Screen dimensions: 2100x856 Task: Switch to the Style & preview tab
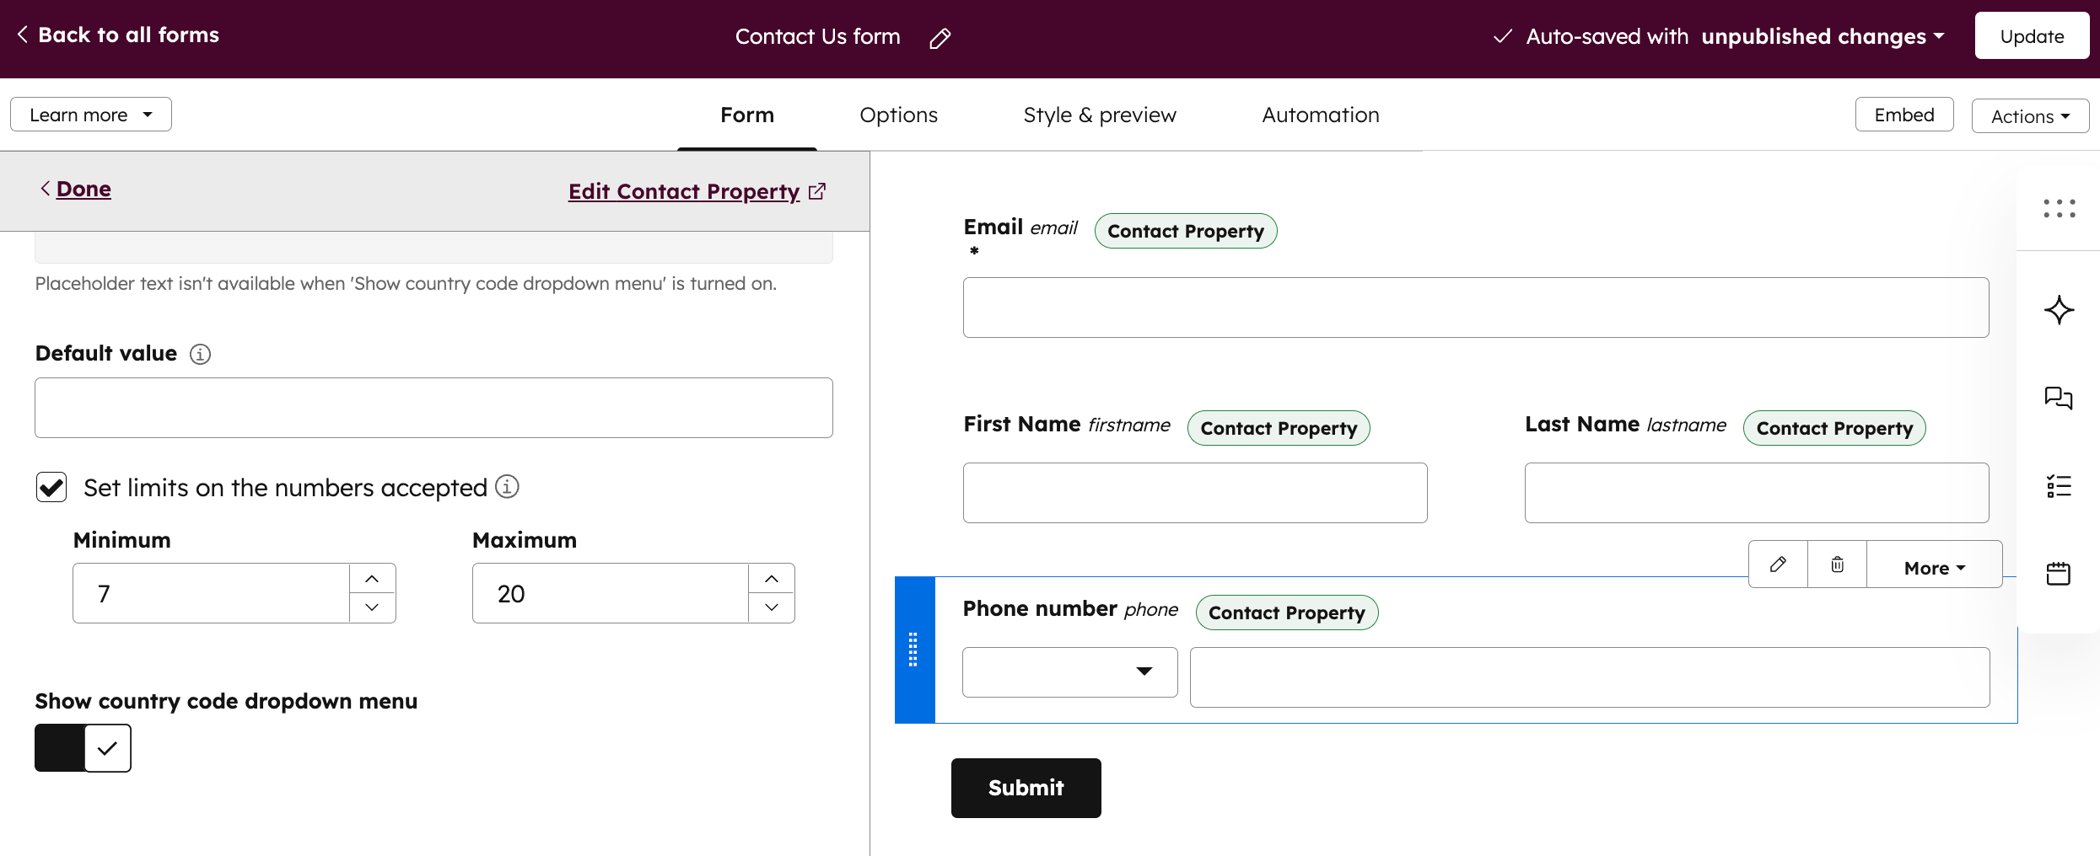[1099, 115]
